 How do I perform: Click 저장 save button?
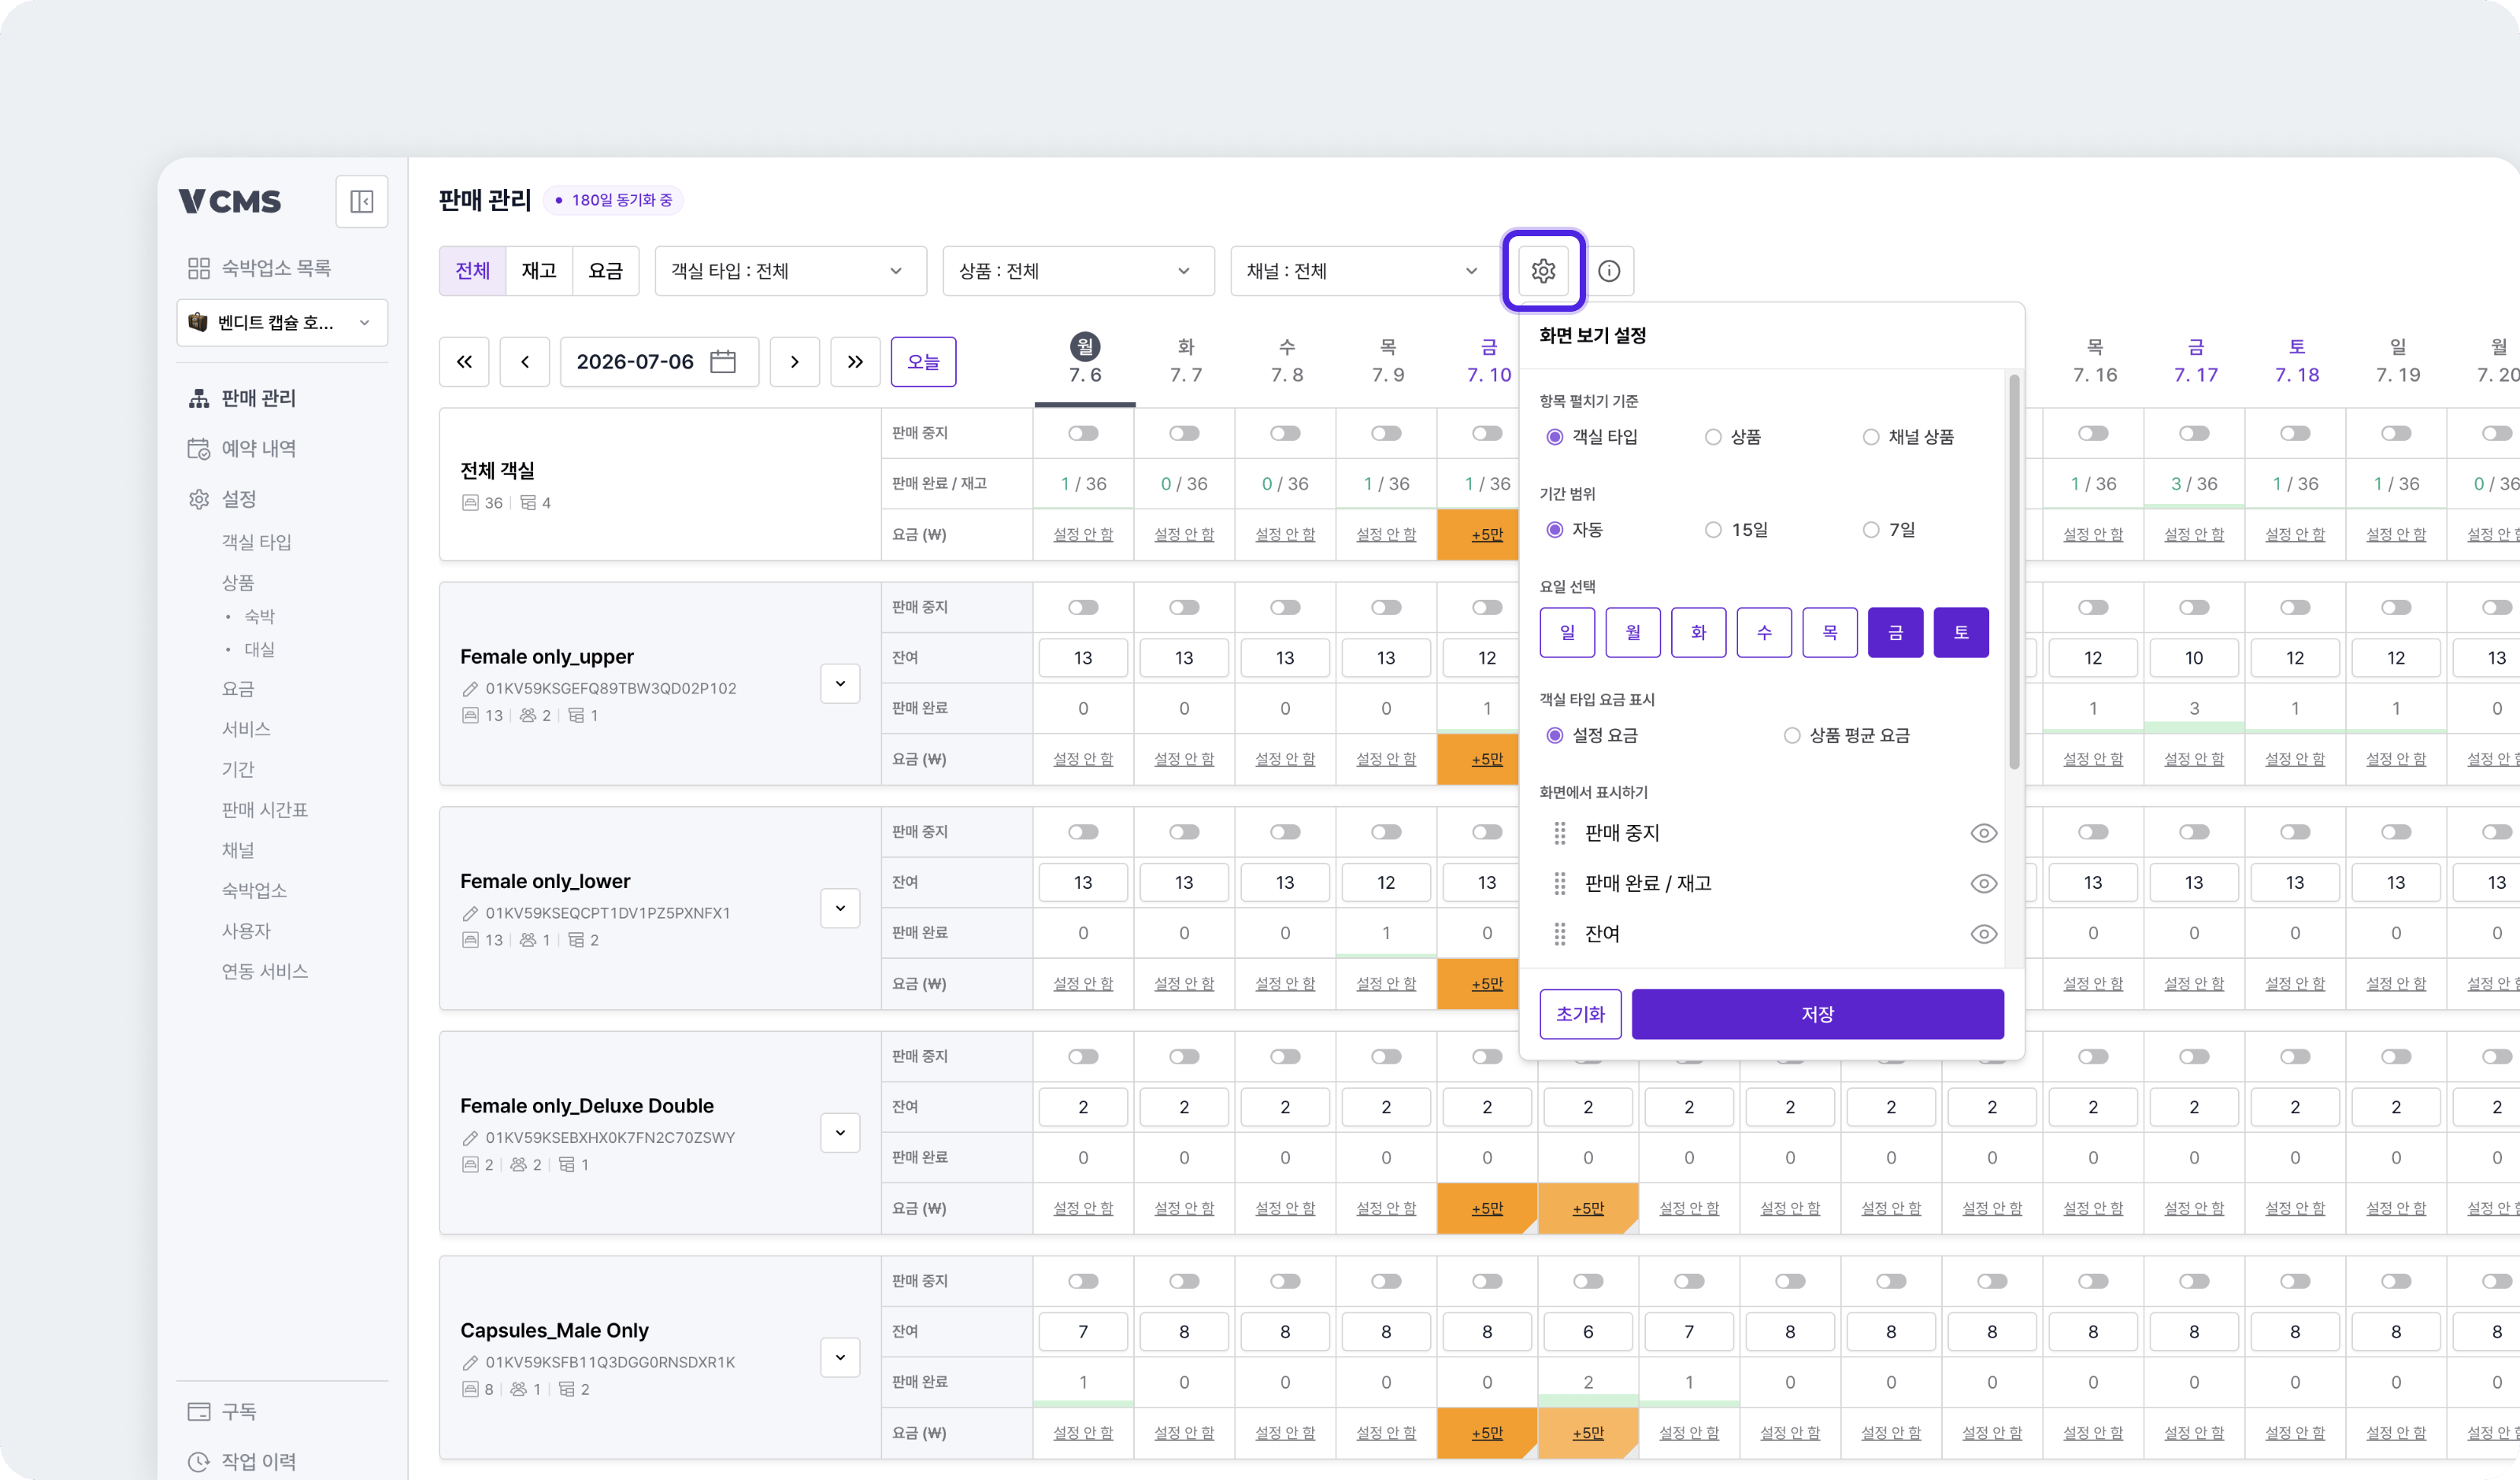1817,1014
